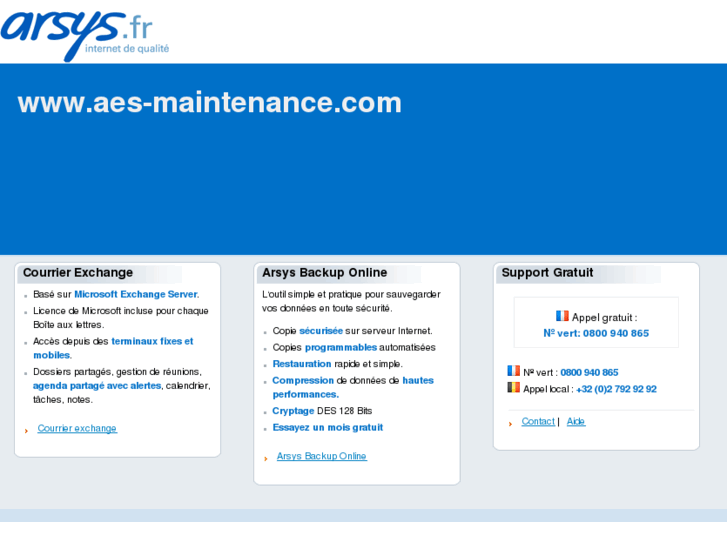Click the French flag next to Nº vert
Viewport: 727px width, 545px height.
point(513,371)
